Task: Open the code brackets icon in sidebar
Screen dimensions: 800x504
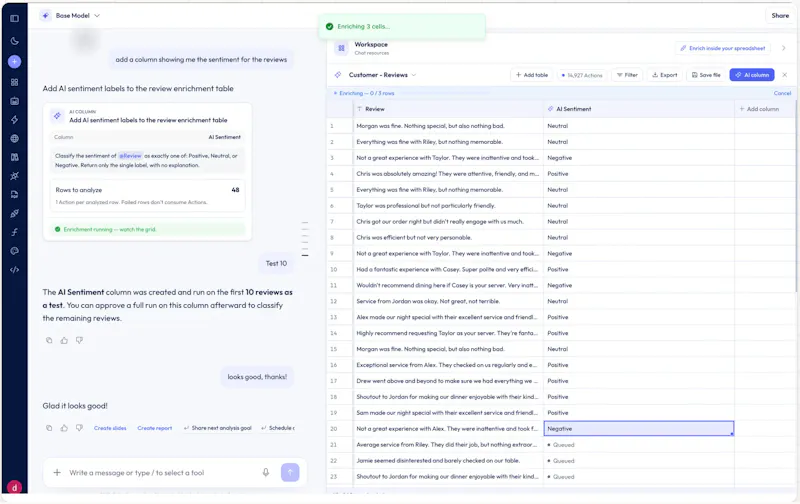Action: coord(14,269)
